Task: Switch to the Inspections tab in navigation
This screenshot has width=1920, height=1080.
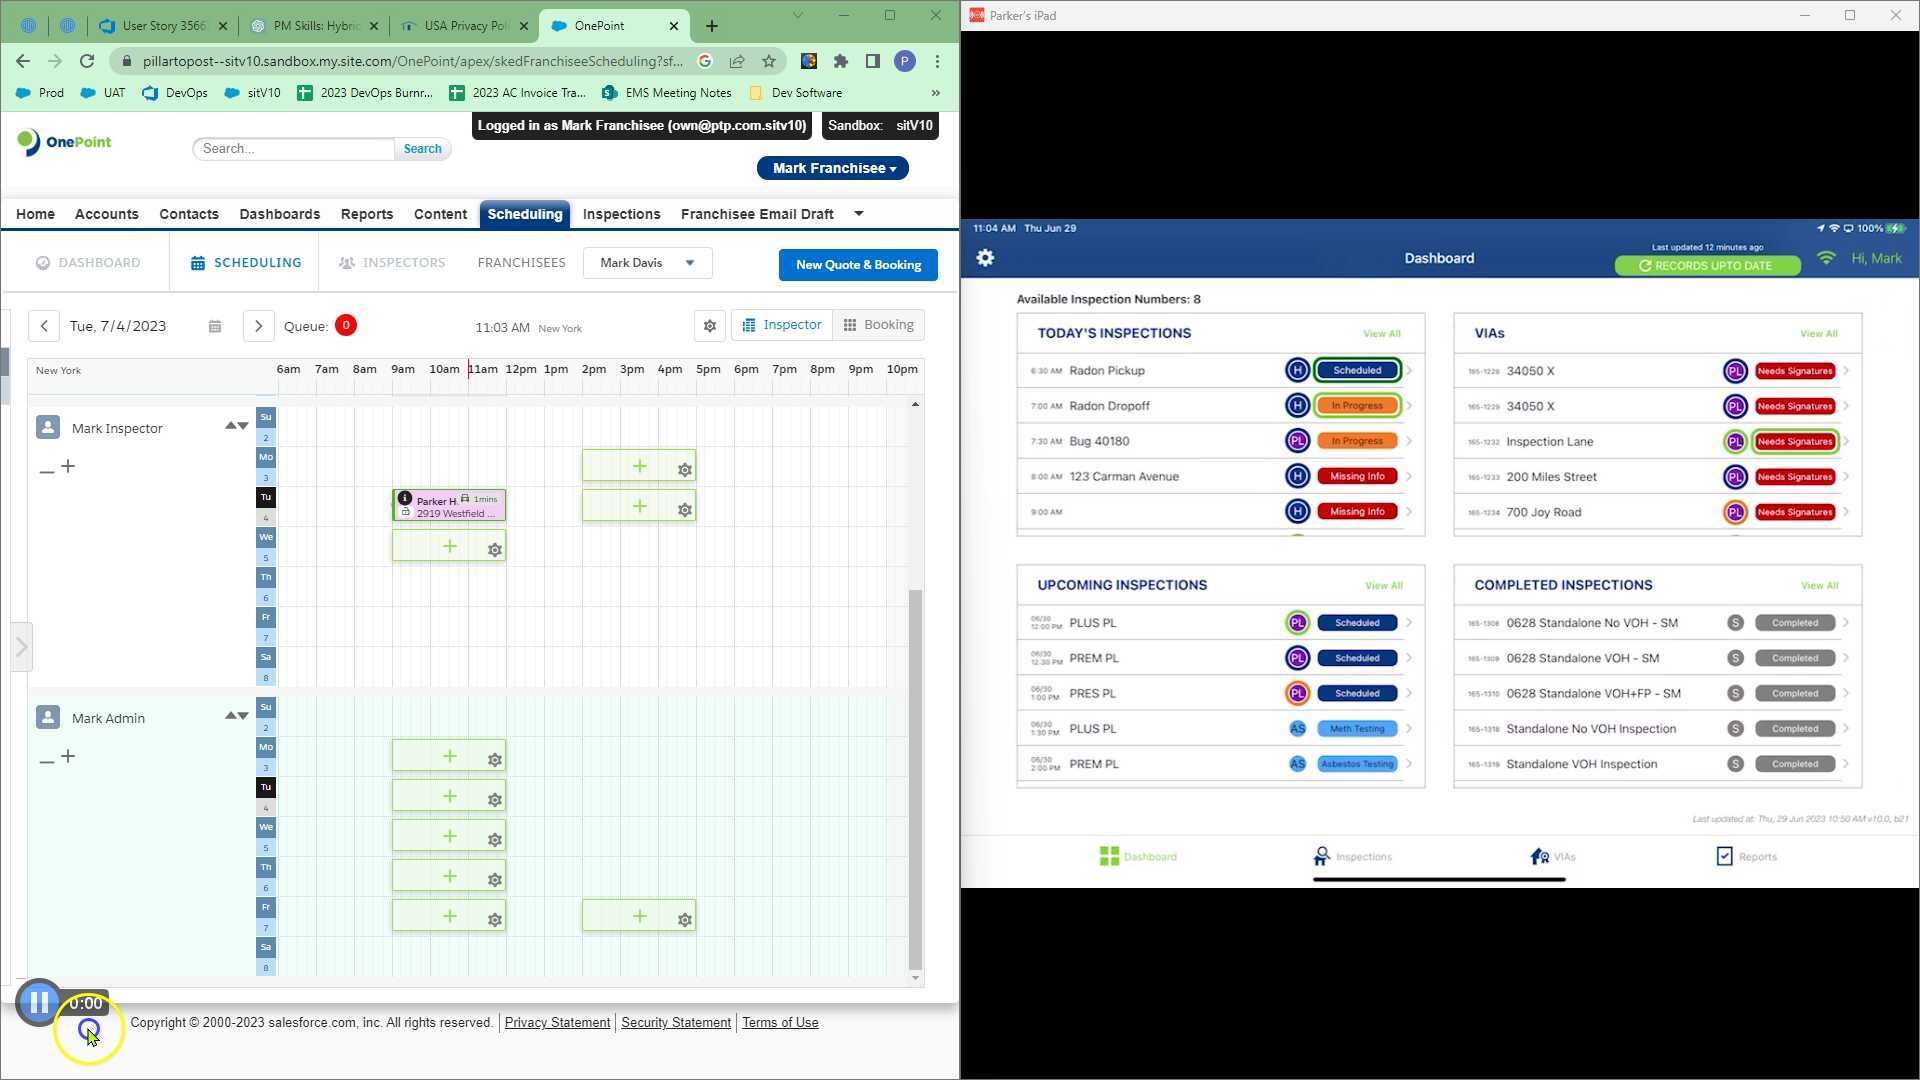Action: click(x=621, y=213)
